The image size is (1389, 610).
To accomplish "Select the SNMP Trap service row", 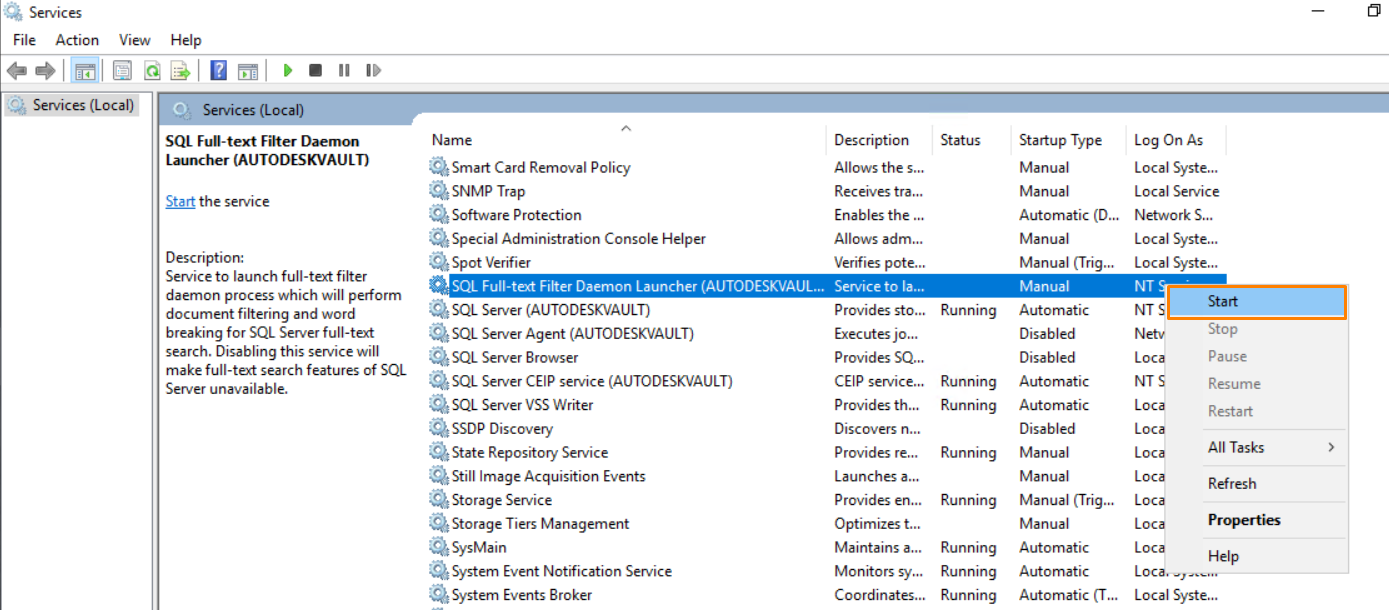I will coord(827,191).
